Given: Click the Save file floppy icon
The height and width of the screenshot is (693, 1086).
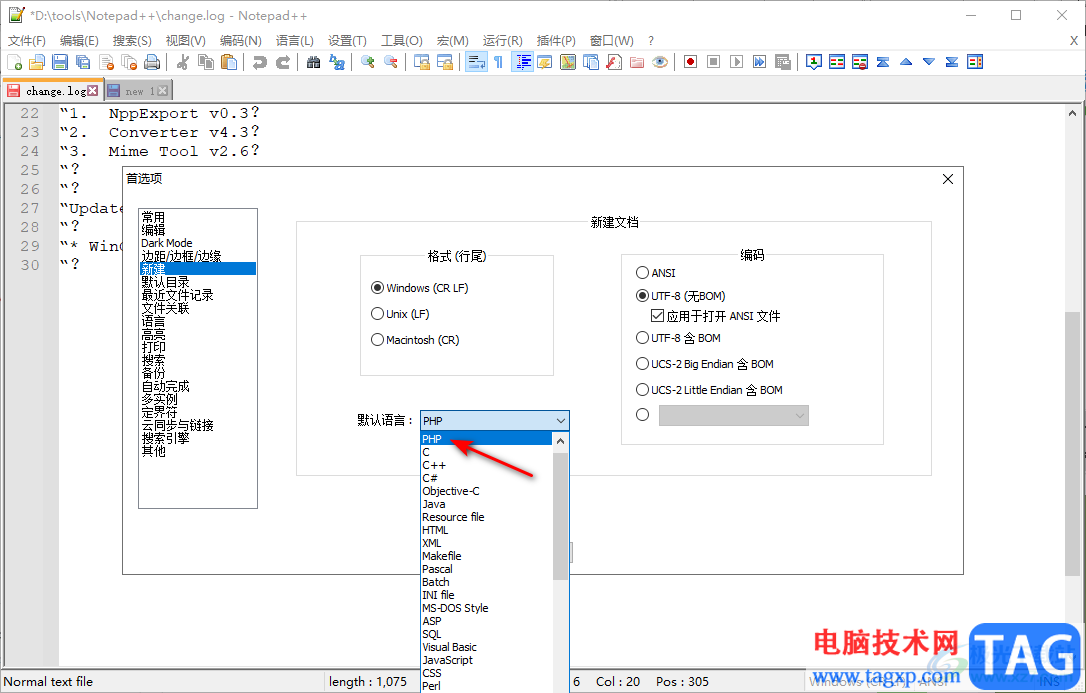Looking at the screenshot, I should (x=60, y=62).
